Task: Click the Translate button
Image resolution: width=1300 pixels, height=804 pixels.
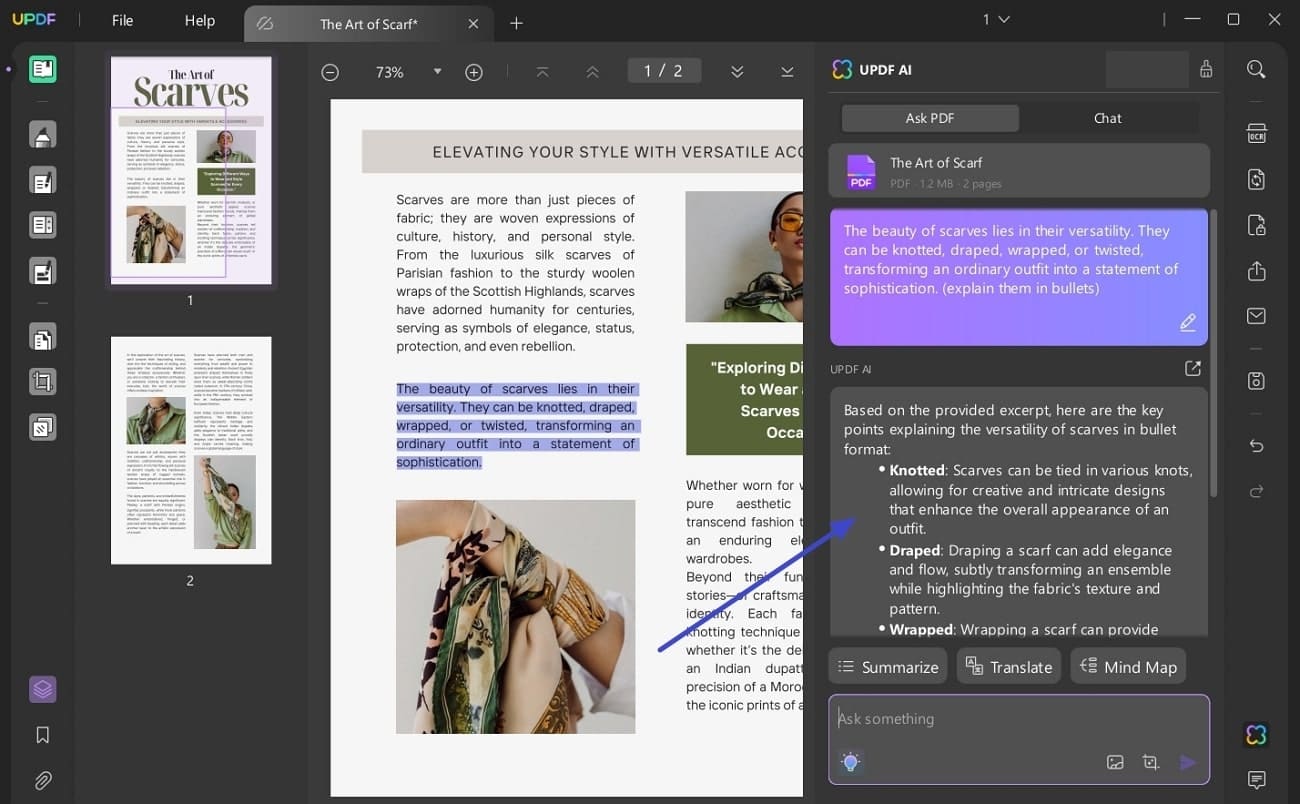Action: 1008,665
